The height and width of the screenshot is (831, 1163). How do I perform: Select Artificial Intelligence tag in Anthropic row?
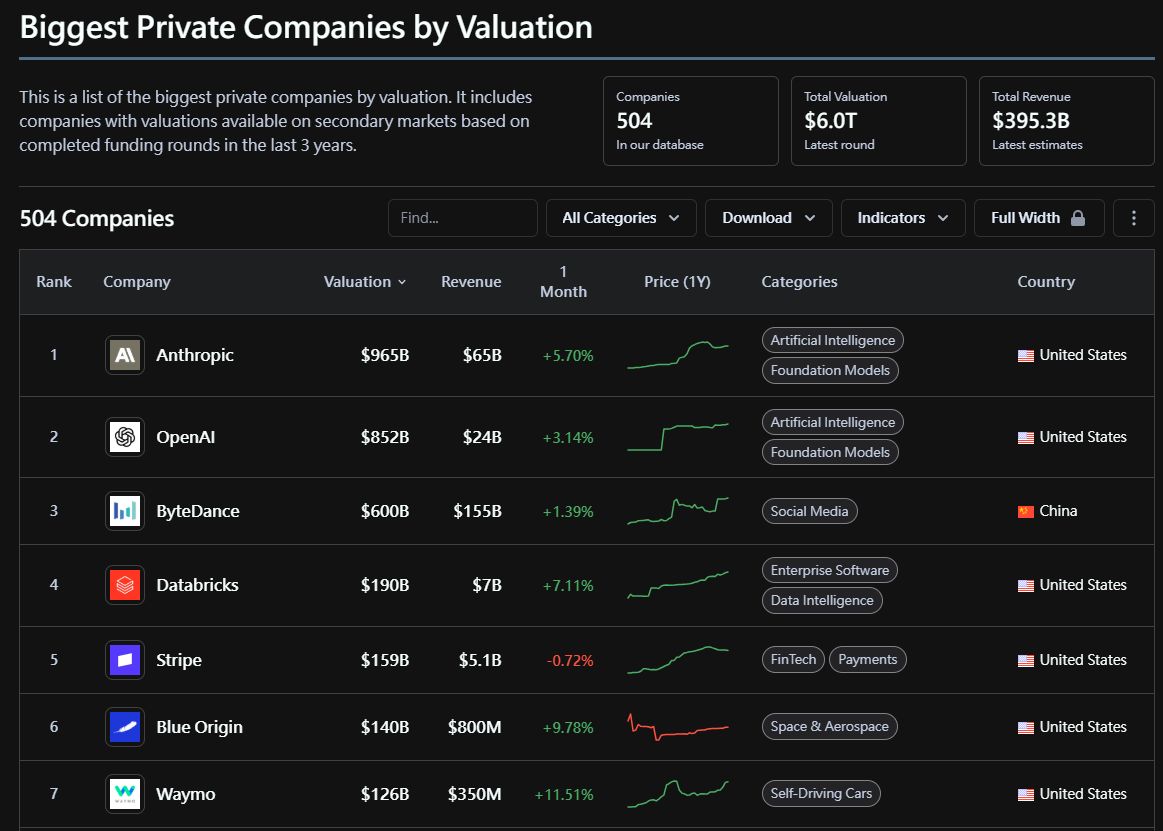point(832,341)
